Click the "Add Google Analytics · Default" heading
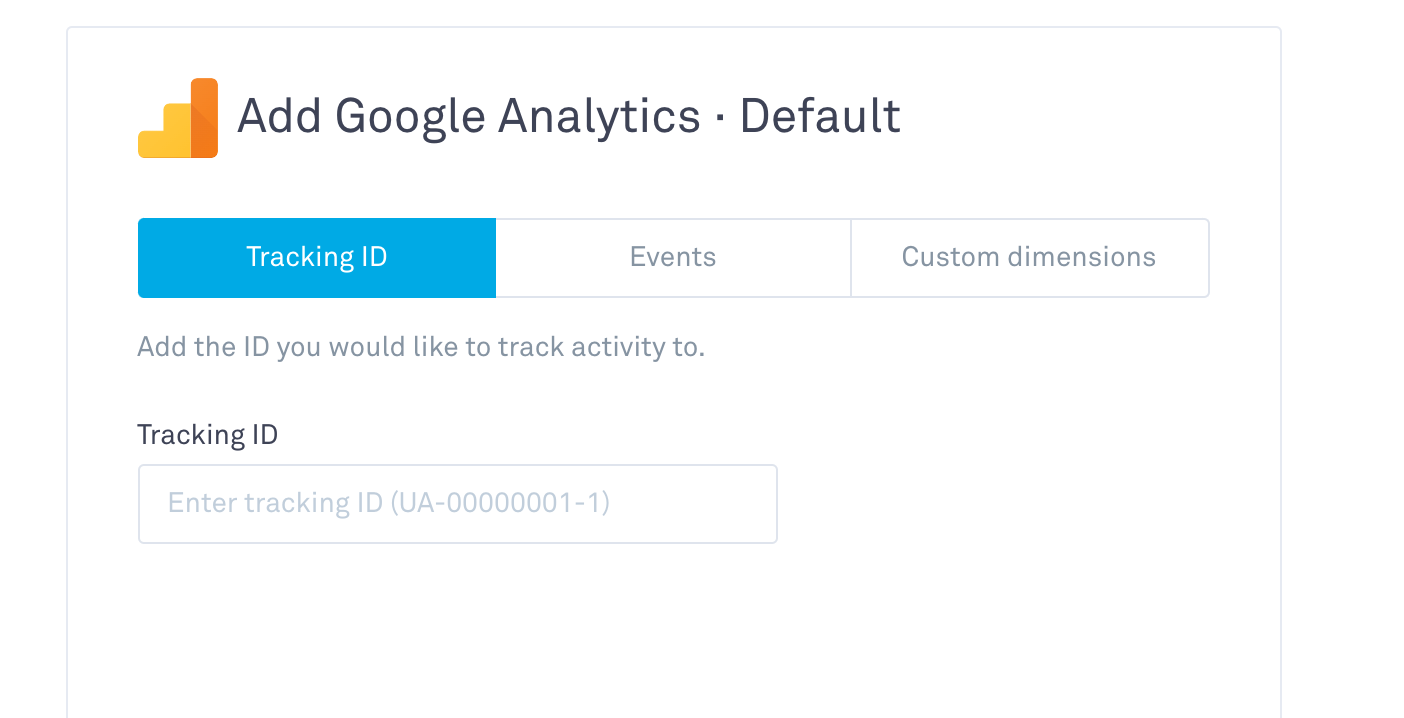 tap(569, 117)
